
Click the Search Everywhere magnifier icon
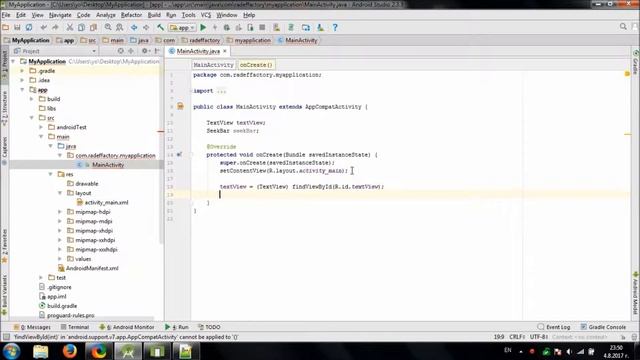click(x=623, y=27)
